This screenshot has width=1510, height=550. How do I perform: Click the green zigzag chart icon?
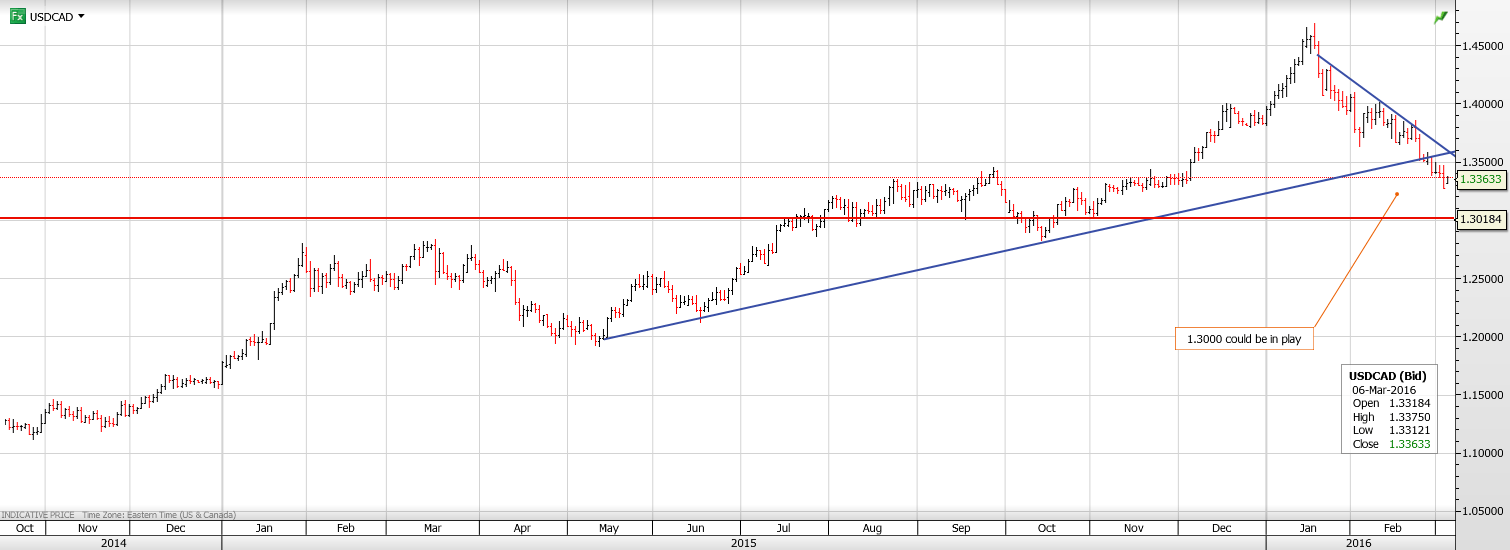tap(1440, 18)
